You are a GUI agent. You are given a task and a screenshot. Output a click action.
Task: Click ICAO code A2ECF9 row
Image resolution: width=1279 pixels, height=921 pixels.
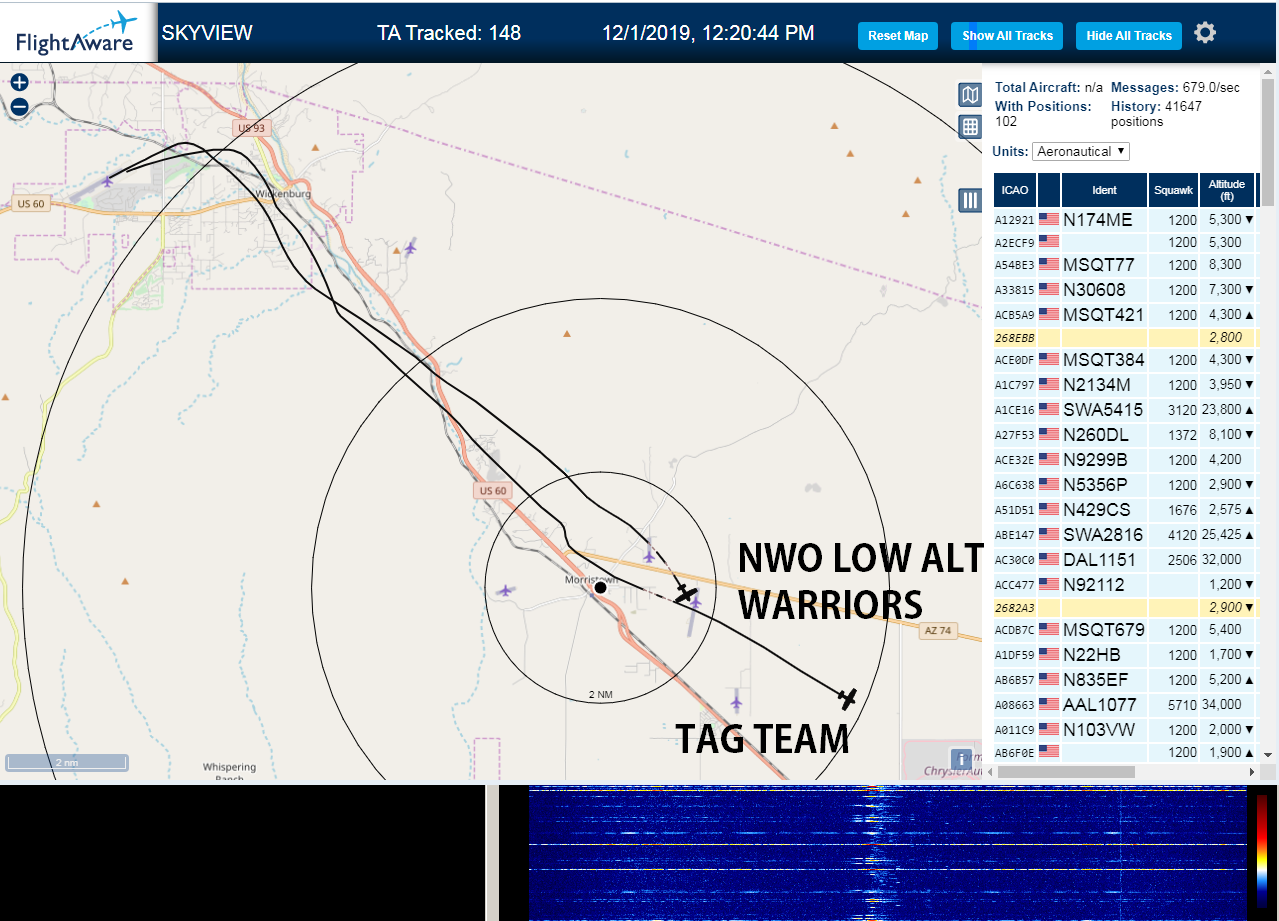coord(1014,242)
